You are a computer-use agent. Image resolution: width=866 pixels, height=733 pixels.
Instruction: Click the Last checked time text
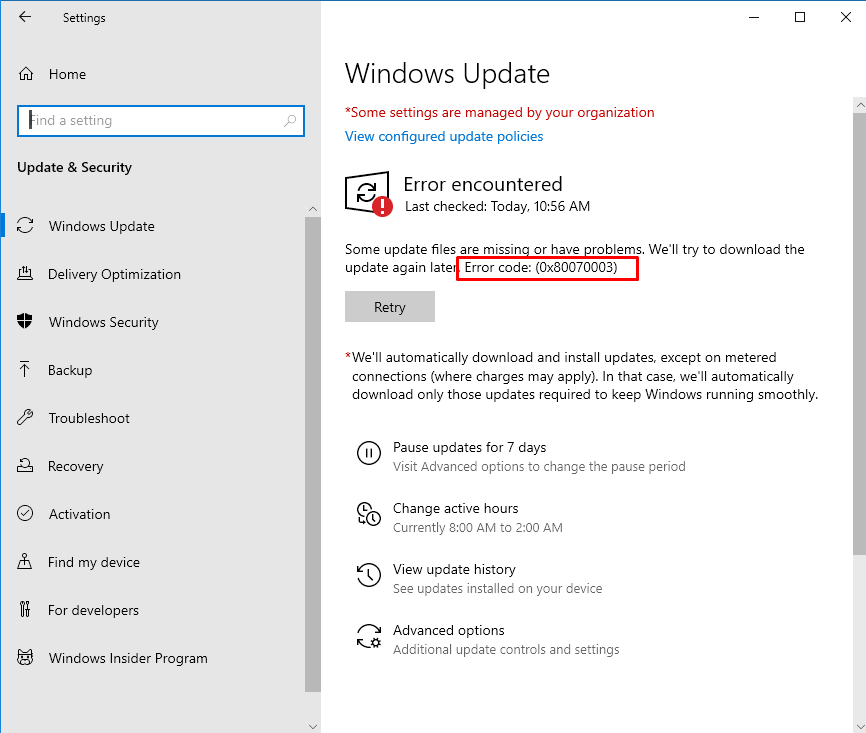[497, 207]
